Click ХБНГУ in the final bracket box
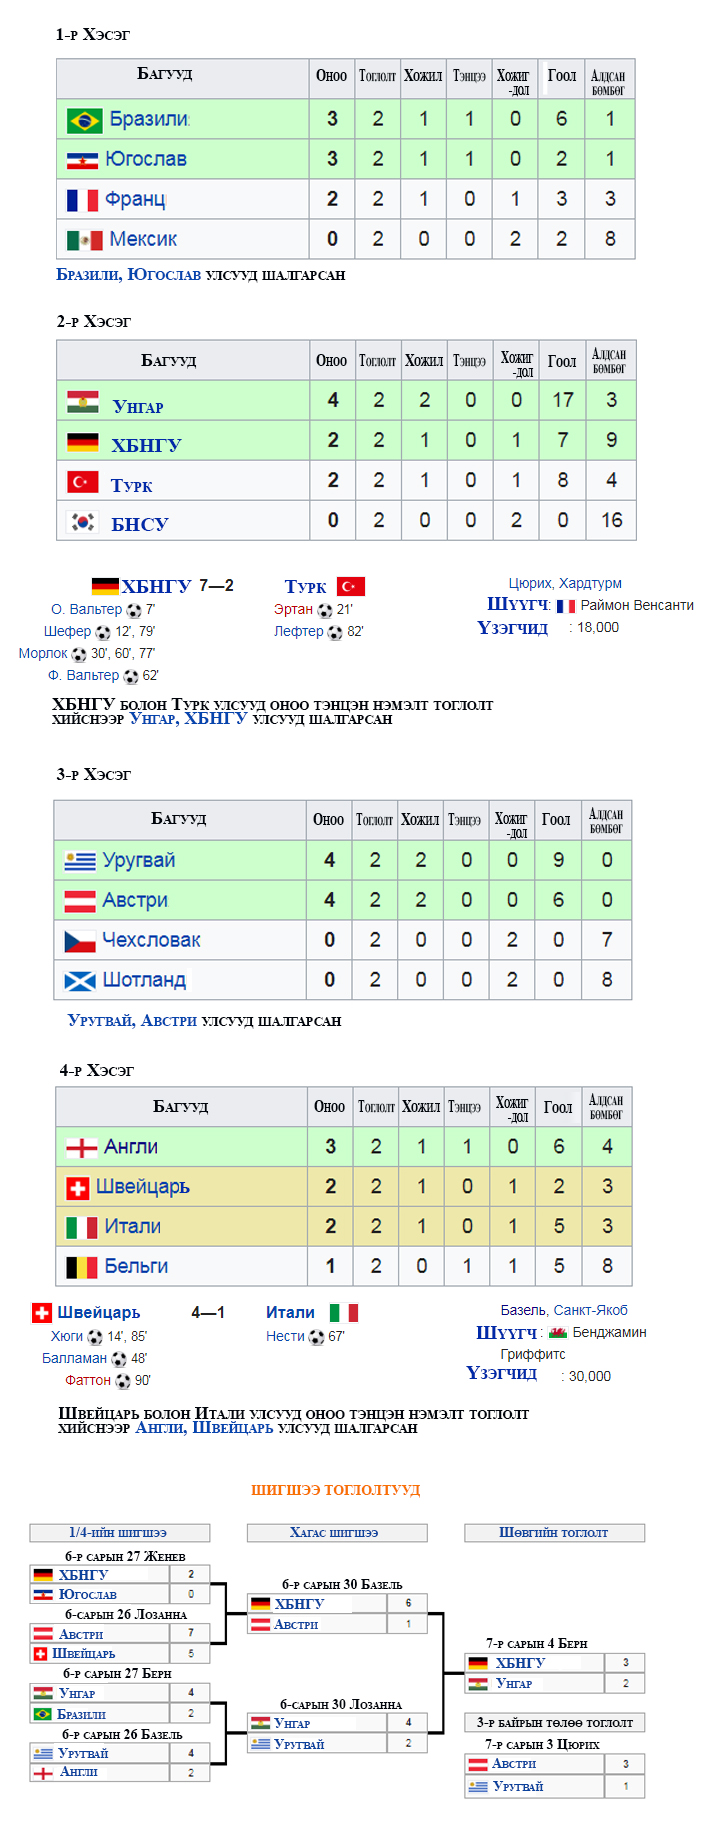This screenshot has height=1825, width=712. click(520, 1663)
